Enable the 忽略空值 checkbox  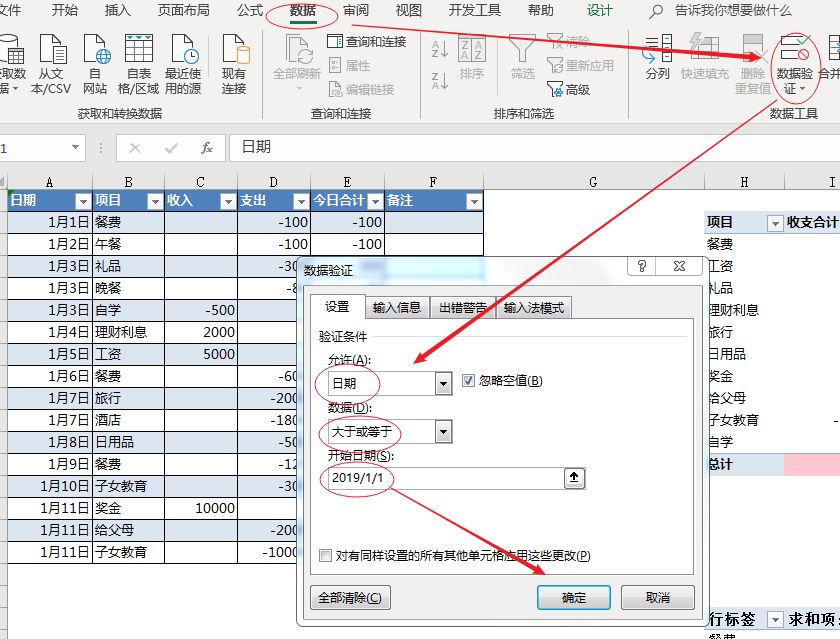pyautogui.click(x=467, y=382)
